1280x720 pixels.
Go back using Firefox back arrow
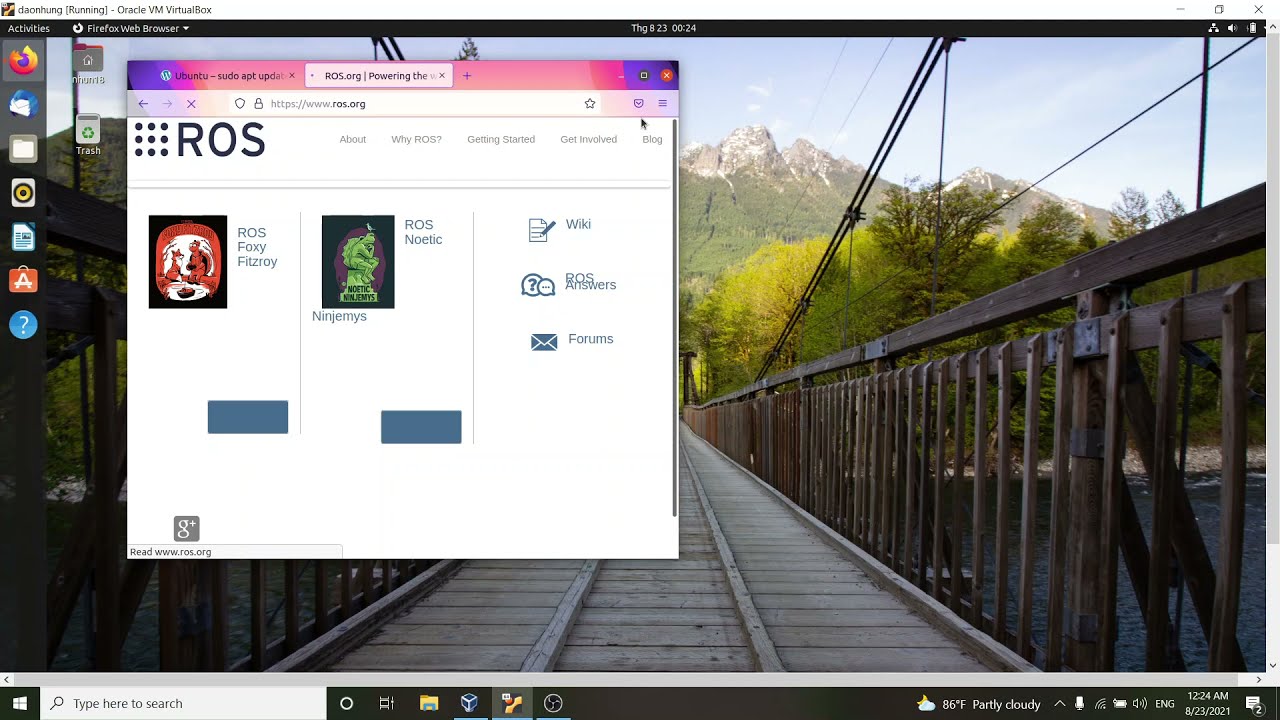(143, 103)
